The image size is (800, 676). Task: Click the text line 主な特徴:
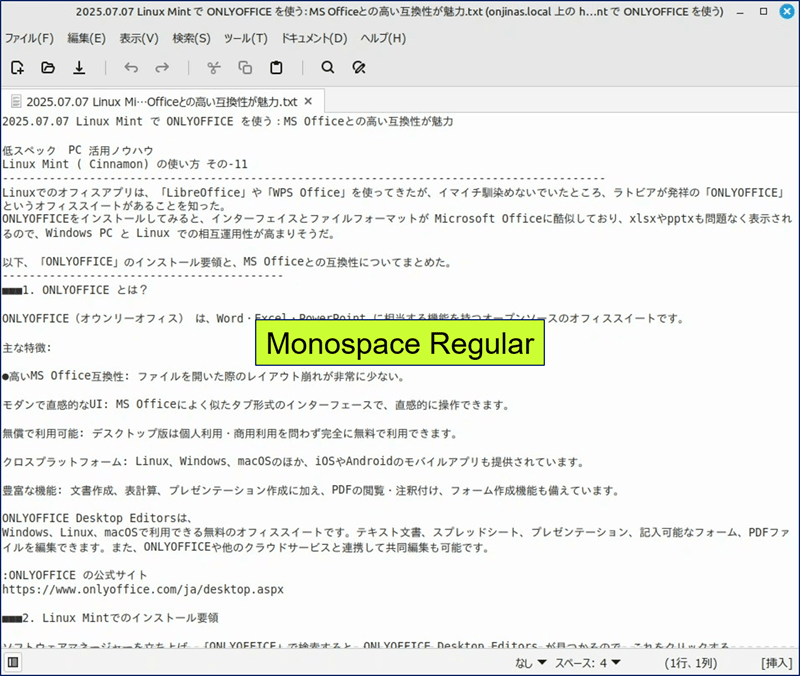point(27,348)
